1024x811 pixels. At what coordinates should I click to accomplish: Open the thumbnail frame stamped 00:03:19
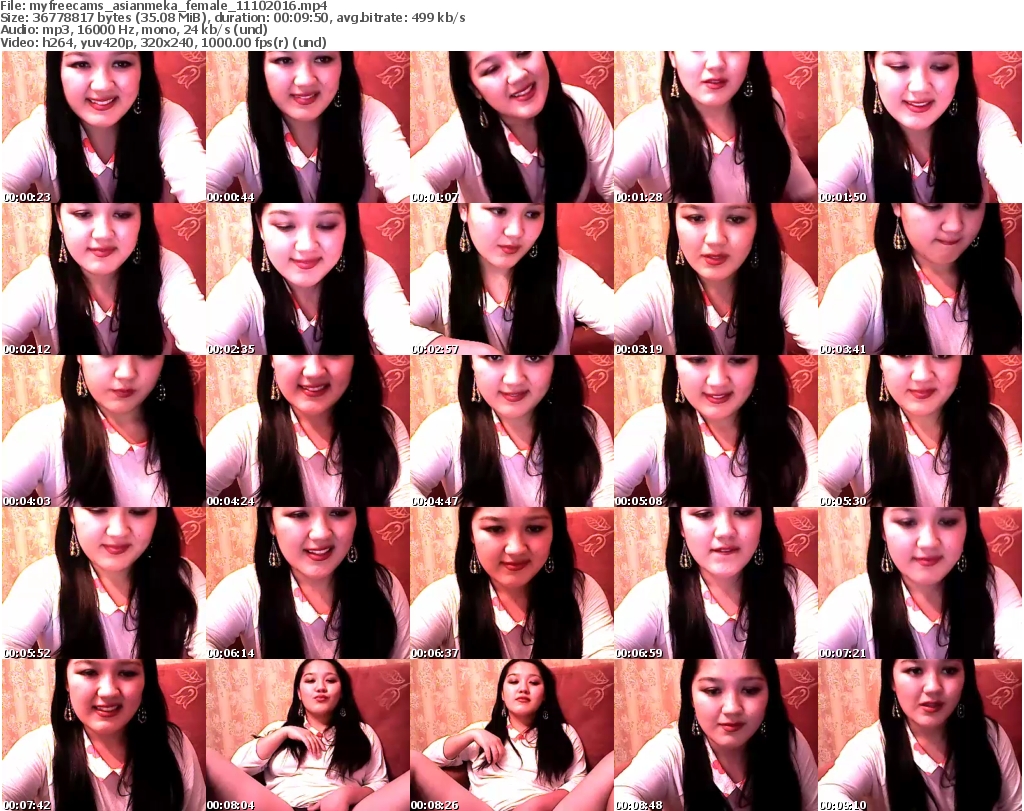click(716, 279)
